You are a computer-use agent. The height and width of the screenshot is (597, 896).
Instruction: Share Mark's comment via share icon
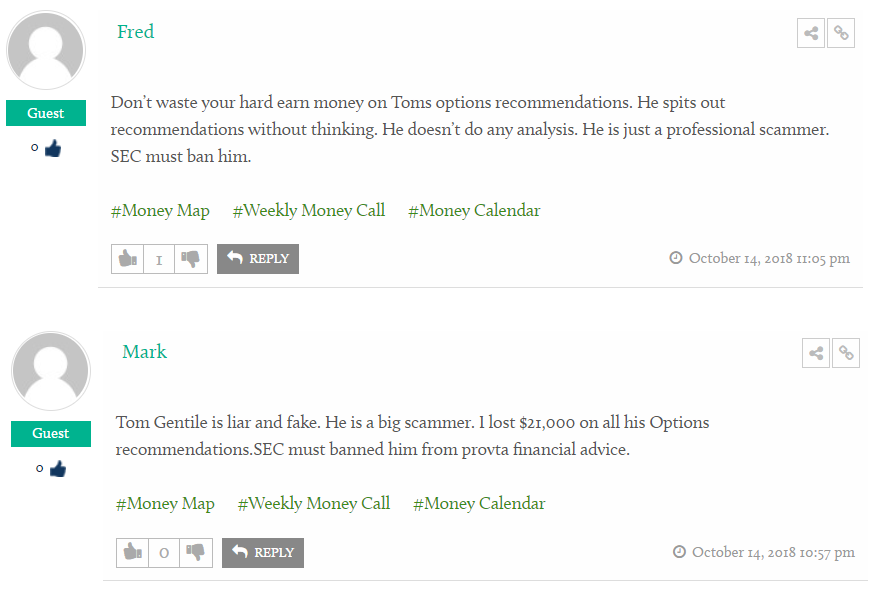click(x=815, y=353)
